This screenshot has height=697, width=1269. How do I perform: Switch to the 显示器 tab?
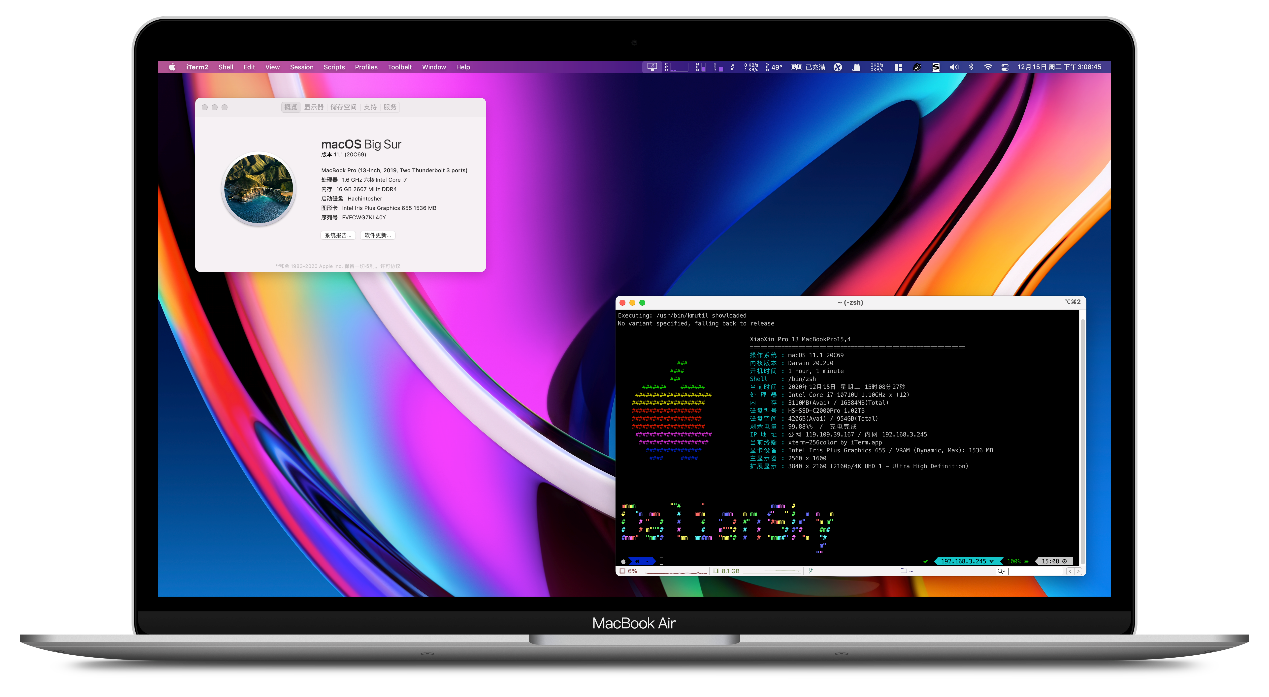pos(314,106)
